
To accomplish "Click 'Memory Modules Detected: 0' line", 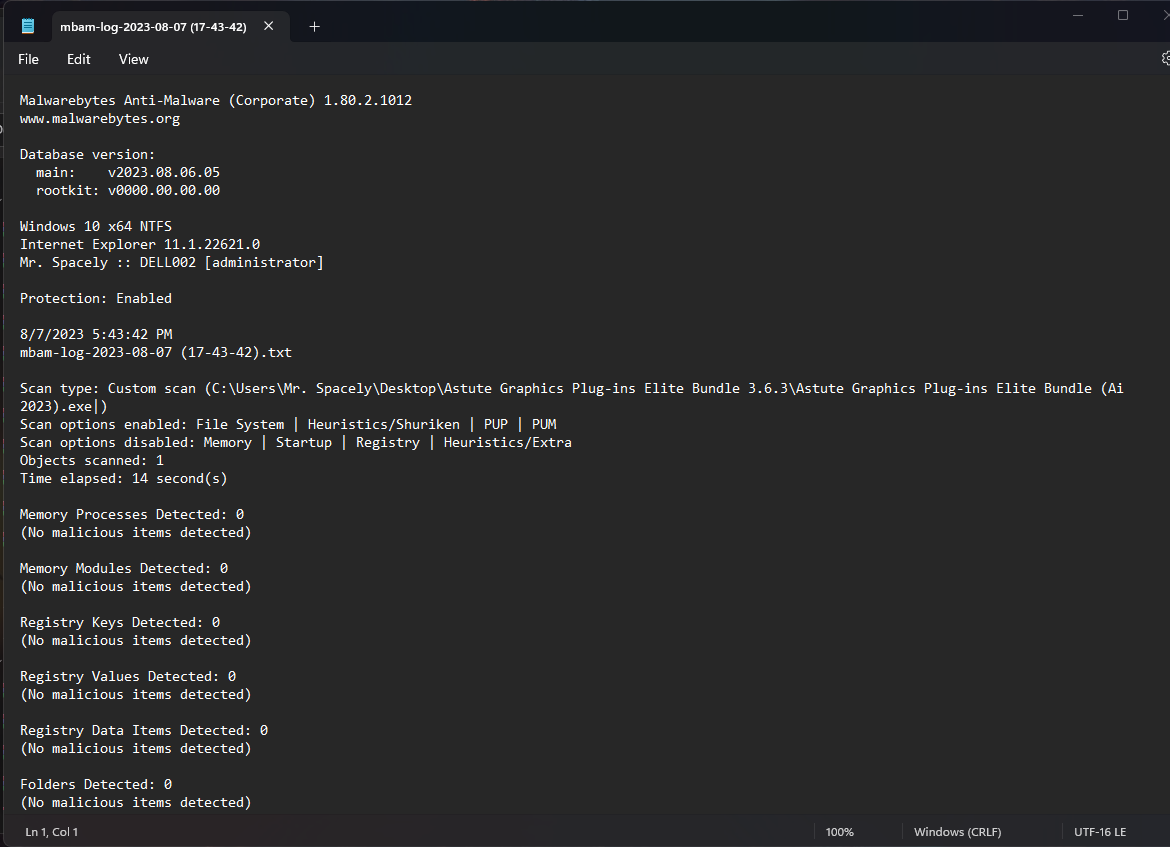I will tap(124, 569).
